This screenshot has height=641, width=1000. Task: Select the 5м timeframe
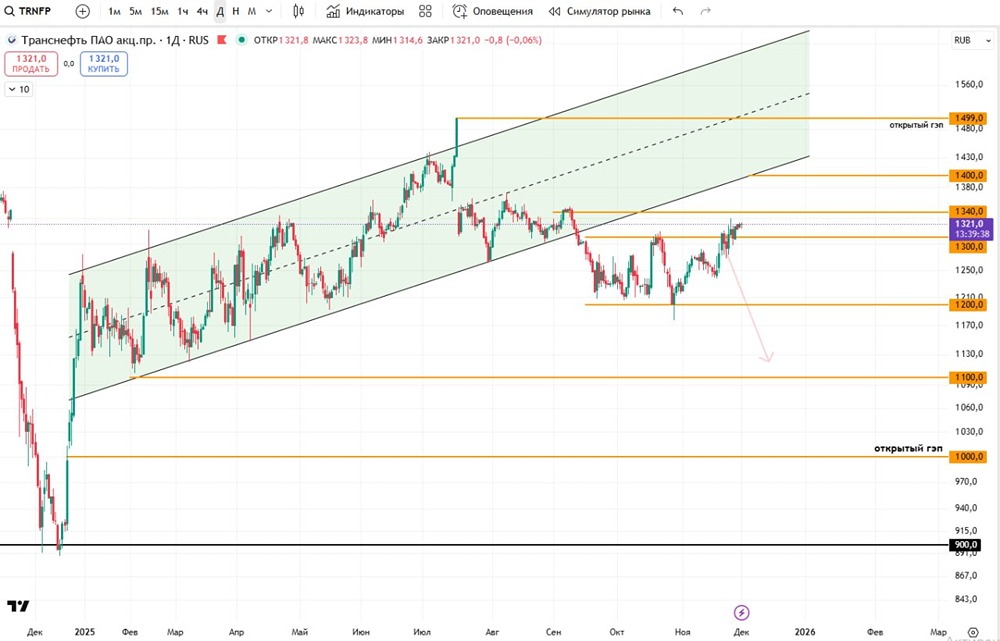[x=135, y=11]
